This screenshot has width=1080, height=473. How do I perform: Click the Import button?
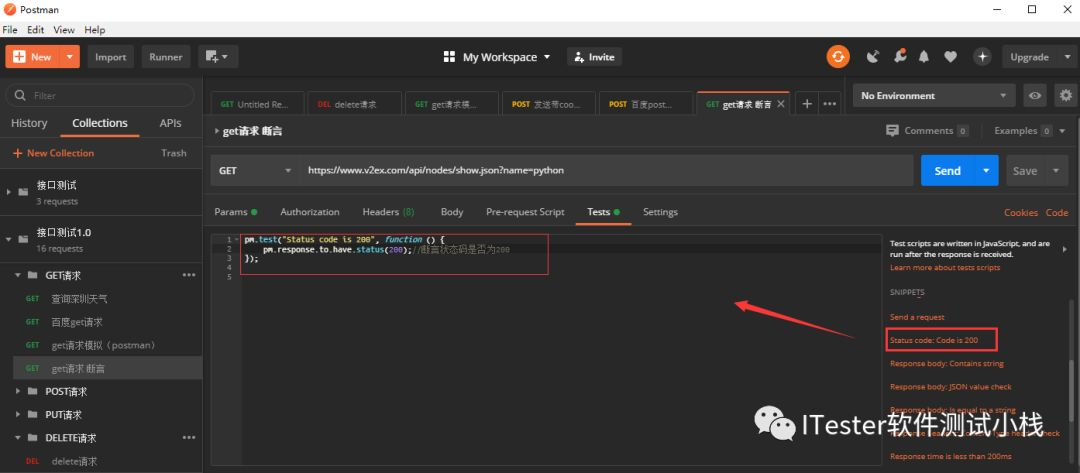tap(110, 56)
